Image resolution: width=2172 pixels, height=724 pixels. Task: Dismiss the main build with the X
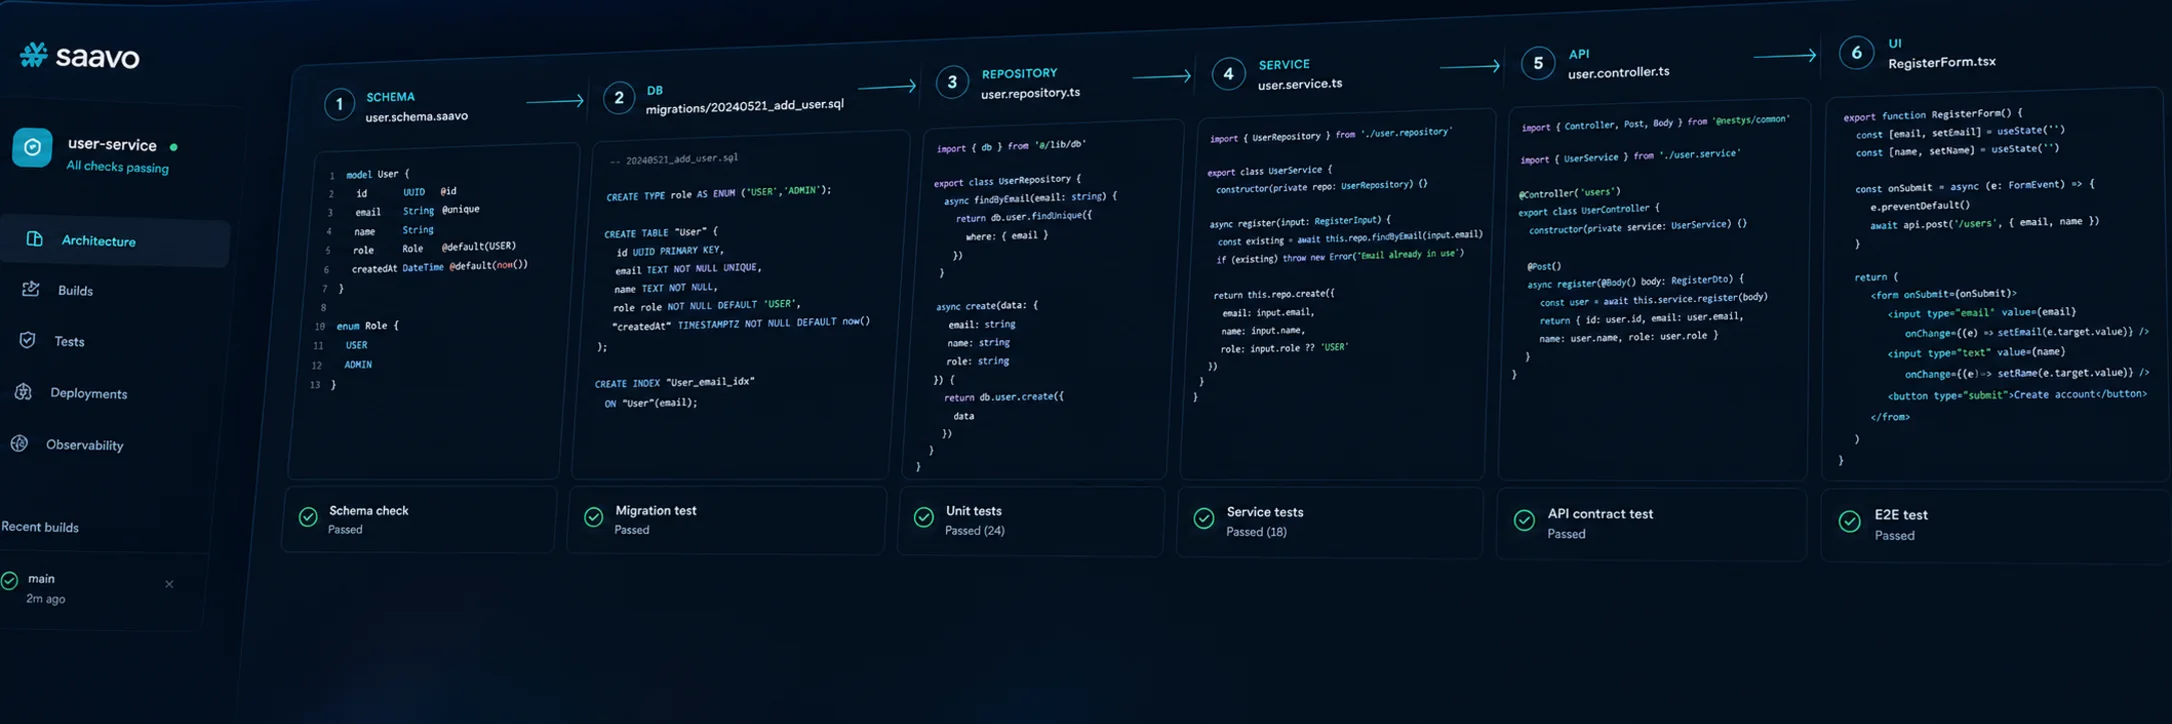click(169, 584)
